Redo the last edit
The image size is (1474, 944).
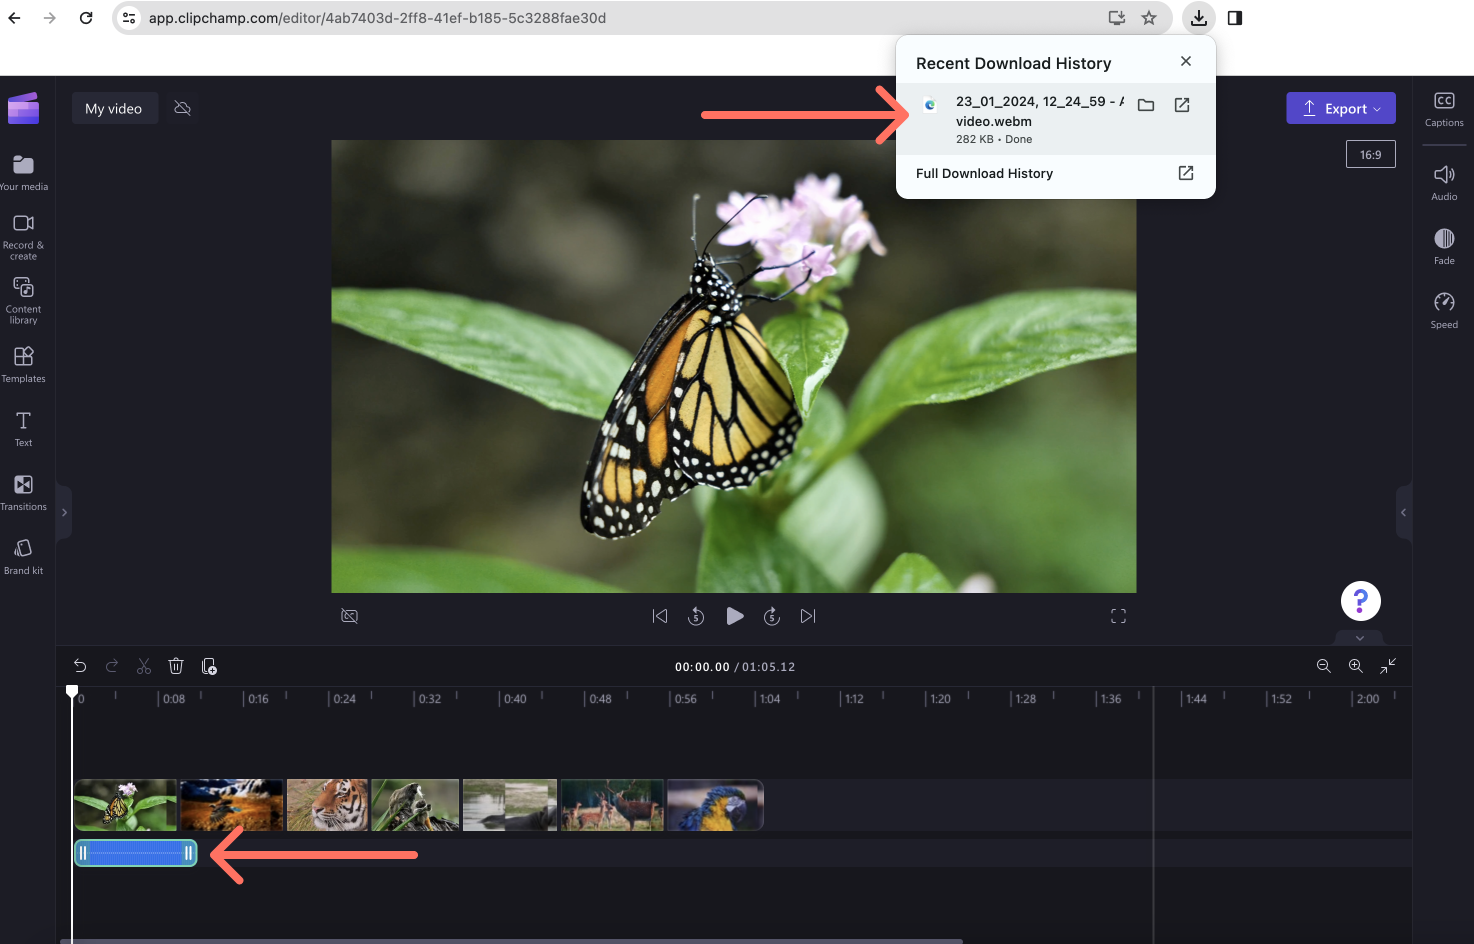pyautogui.click(x=112, y=666)
